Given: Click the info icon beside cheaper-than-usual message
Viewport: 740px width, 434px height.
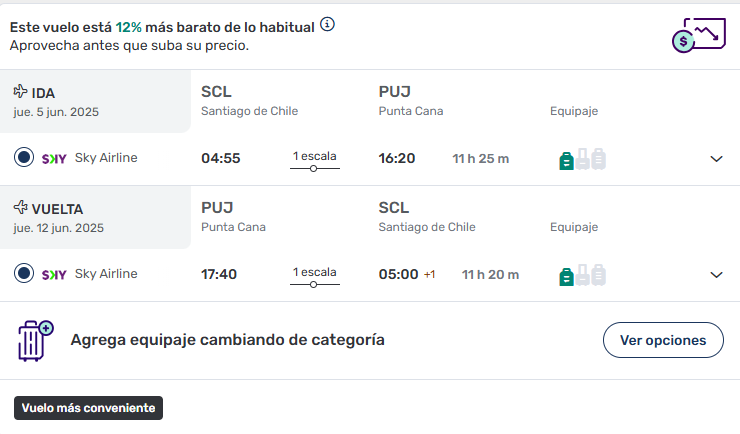Looking at the screenshot, I should [x=327, y=24].
